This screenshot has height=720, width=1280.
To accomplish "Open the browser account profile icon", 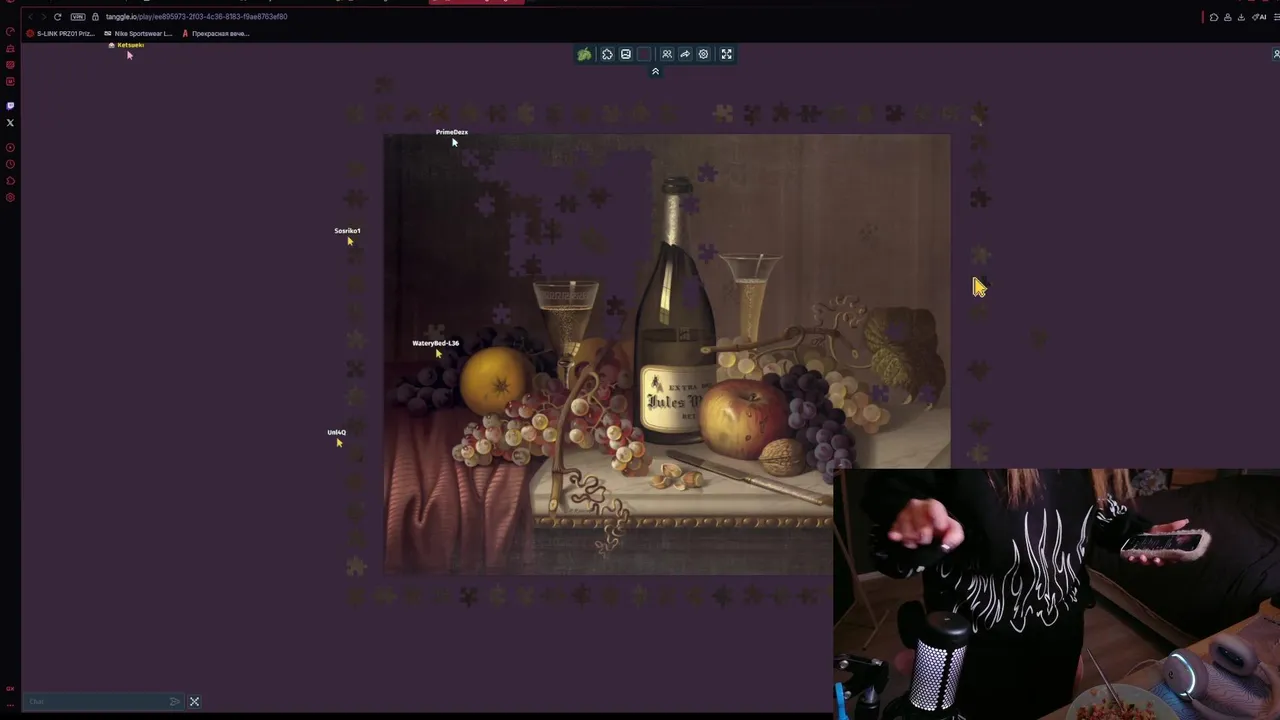I will (1228, 17).
